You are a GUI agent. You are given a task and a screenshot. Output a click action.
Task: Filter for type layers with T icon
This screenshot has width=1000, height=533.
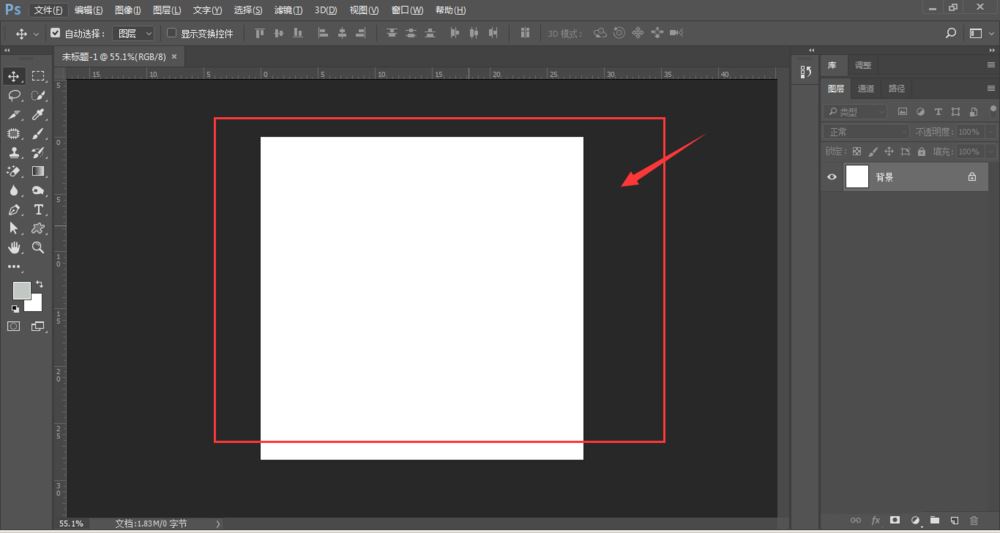[x=938, y=112]
